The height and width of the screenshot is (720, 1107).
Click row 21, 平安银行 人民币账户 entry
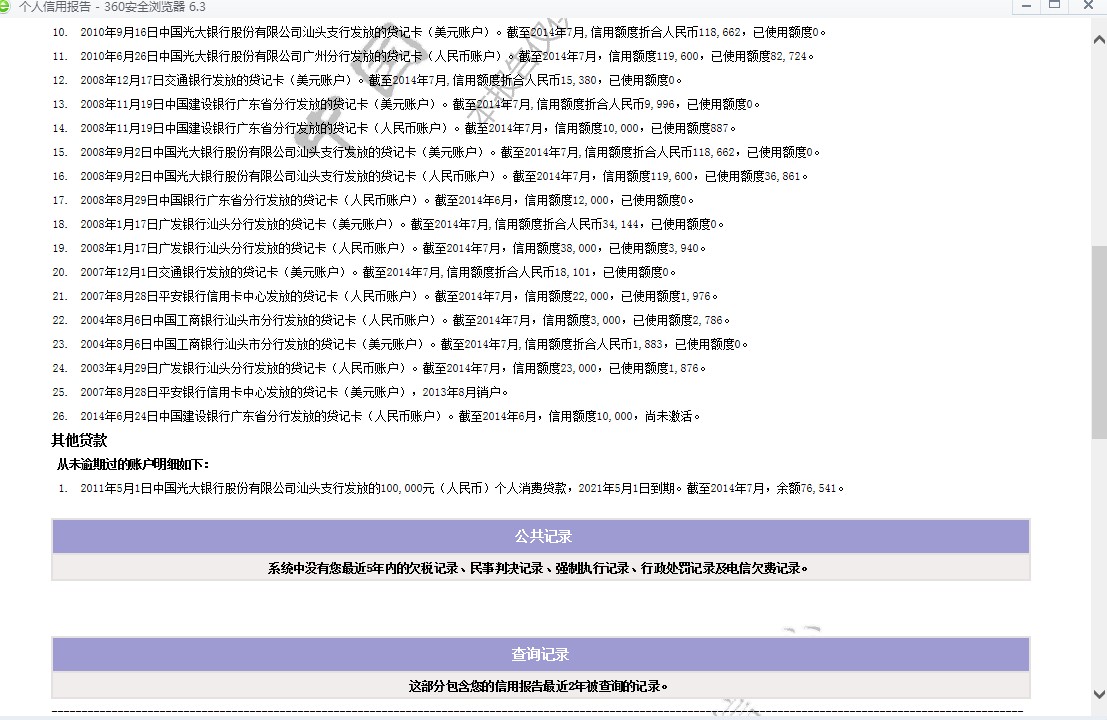click(x=385, y=296)
